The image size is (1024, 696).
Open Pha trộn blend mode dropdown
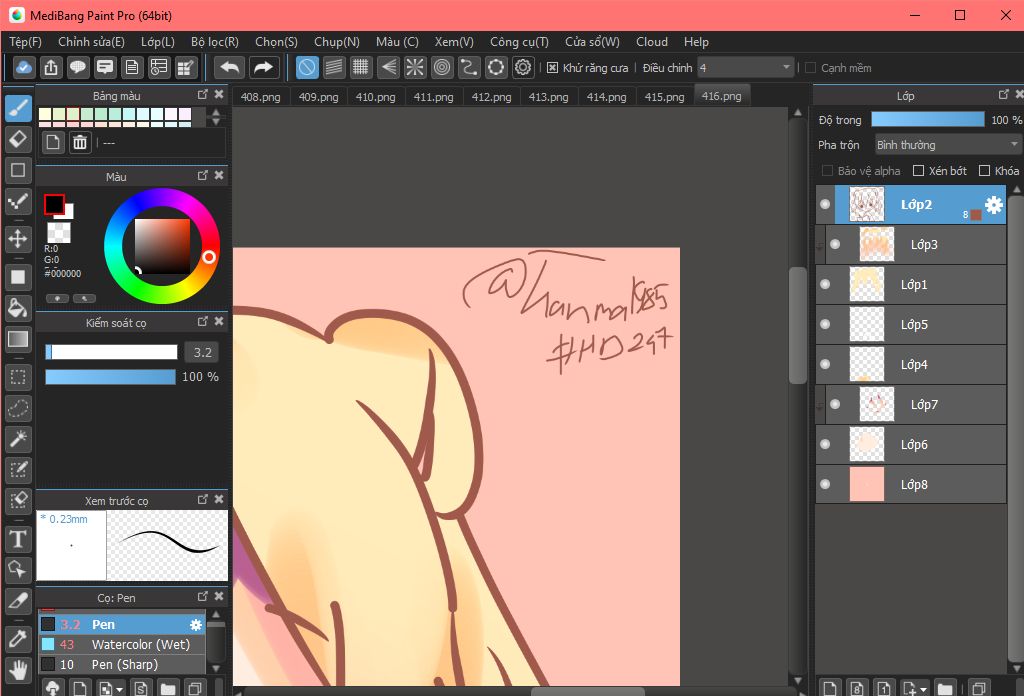[x=947, y=145]
